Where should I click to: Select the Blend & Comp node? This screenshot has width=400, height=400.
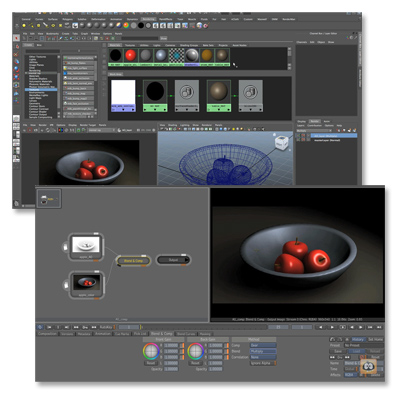coord(133,261)
